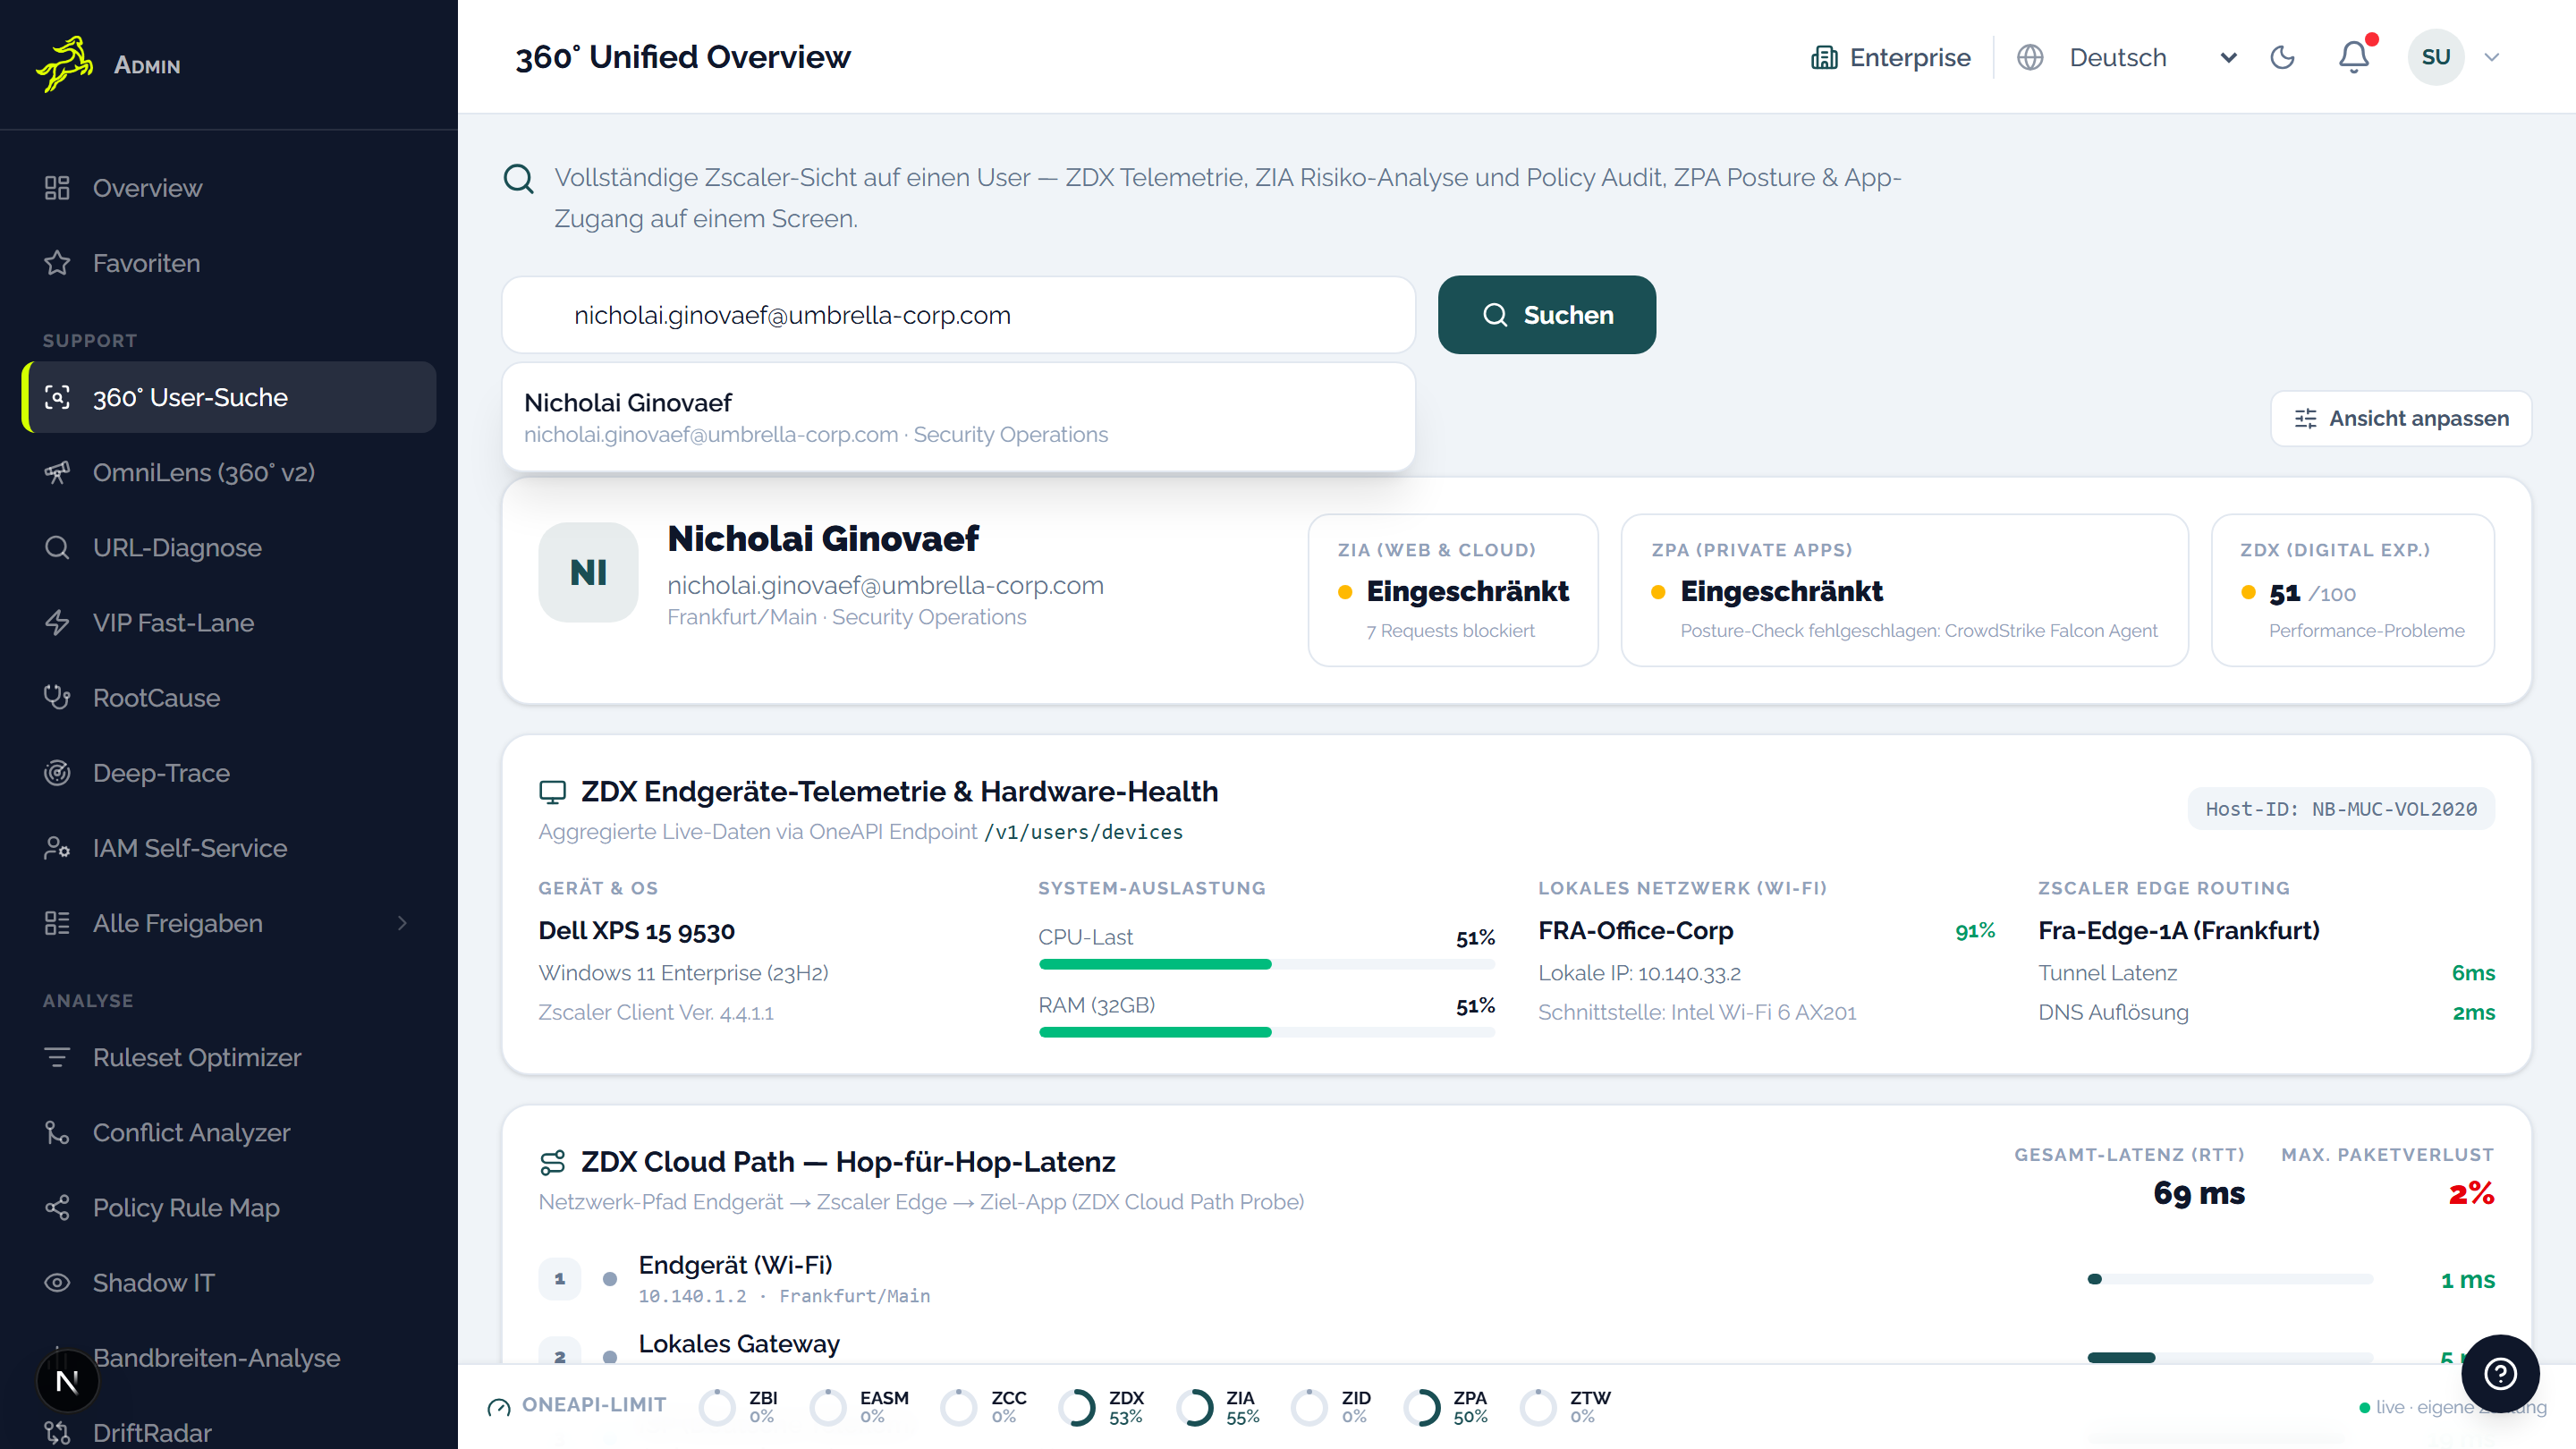Focus the user email search field
The width and height of the screenshot is (2576, 1449).
tap(958, 315)
